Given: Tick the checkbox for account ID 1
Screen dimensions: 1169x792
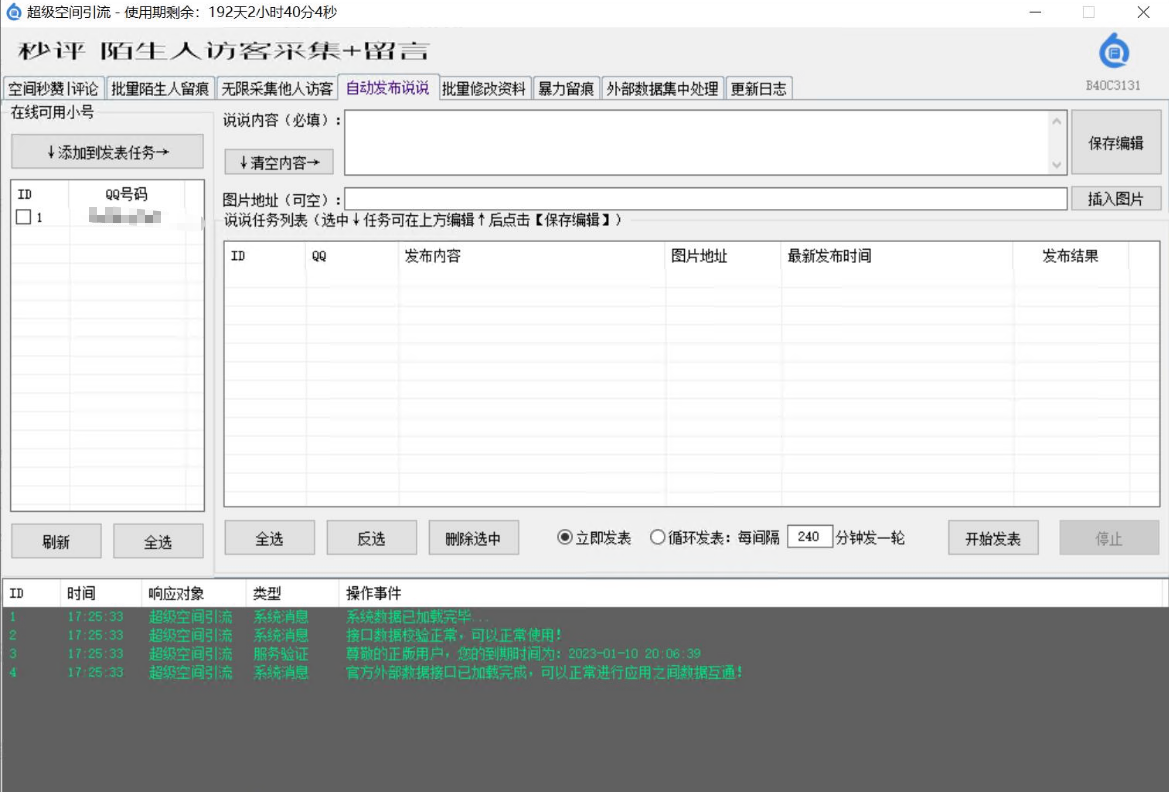Looking at the screenshot, I should click(23, 217).
